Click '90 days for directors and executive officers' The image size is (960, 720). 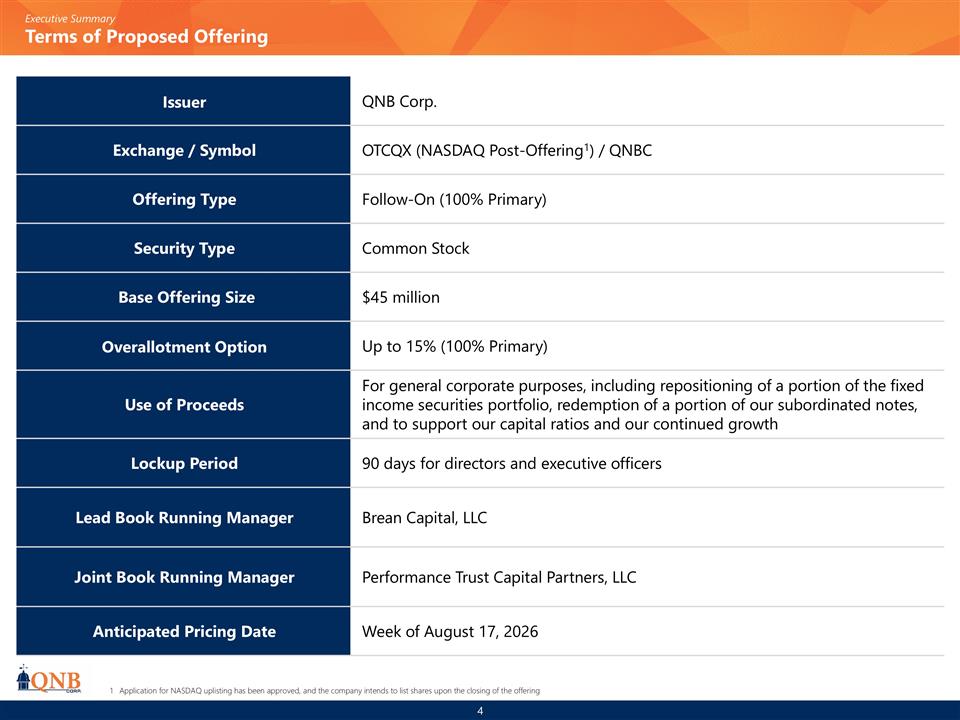(512, 463)
